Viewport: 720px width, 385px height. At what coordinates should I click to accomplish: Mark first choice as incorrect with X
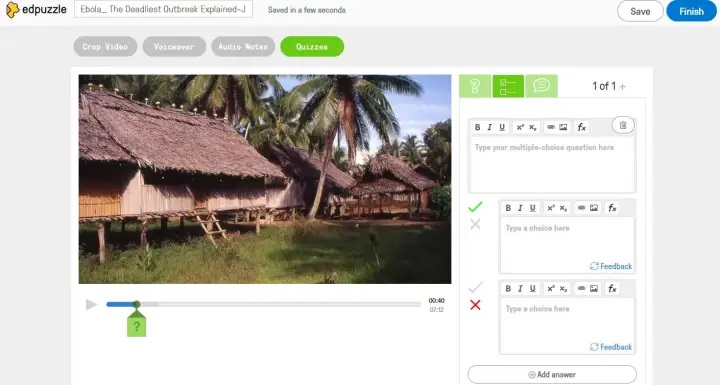click(475, 224)
